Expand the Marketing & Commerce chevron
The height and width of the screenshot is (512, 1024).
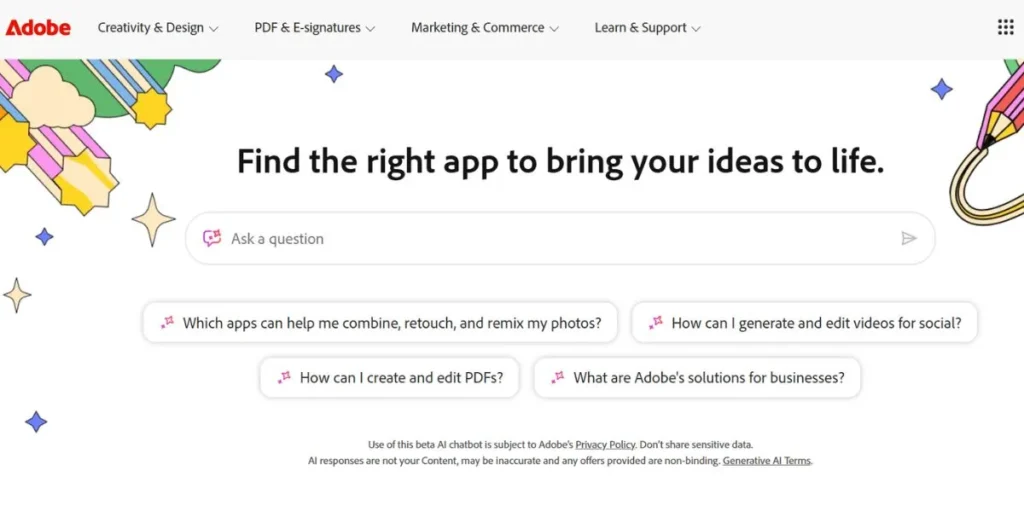point(554,29)
